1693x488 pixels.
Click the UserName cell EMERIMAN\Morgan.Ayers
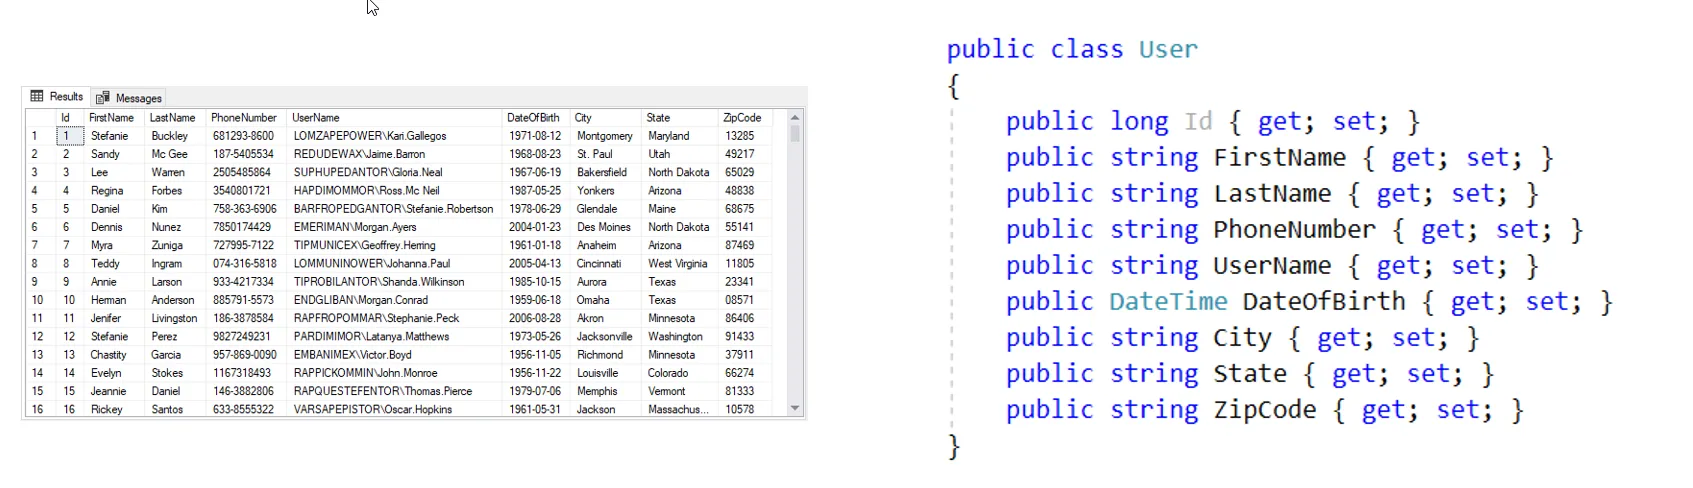pyautogui.click(x=395, y=227)
